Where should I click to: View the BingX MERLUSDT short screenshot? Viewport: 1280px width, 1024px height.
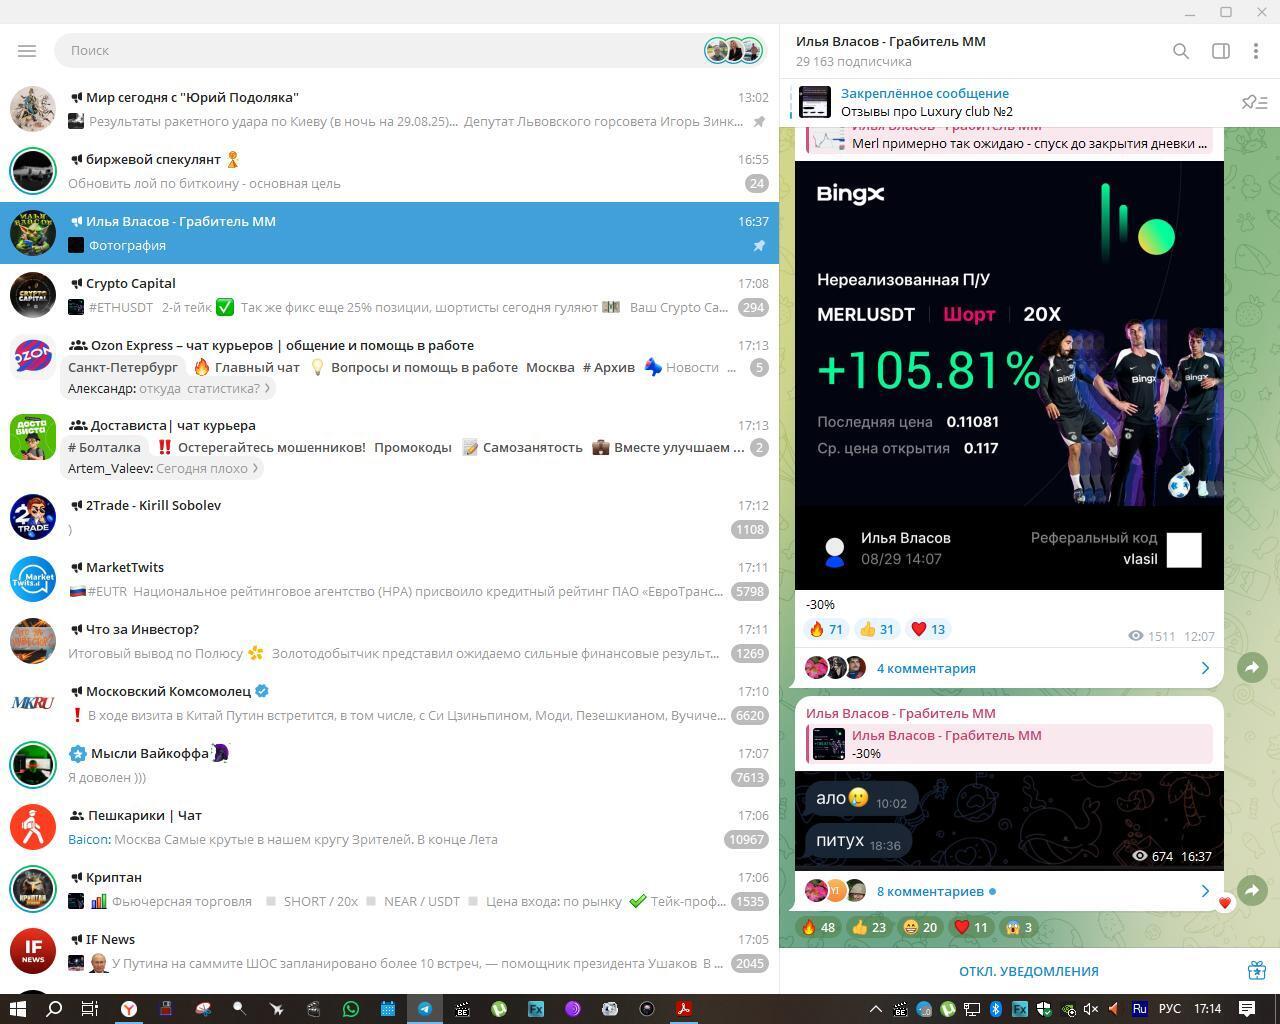(x=1009, y=375)
